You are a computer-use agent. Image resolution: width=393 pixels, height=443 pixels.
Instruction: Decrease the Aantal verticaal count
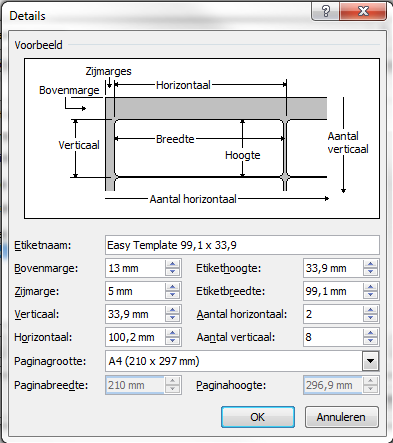[371, 341]
